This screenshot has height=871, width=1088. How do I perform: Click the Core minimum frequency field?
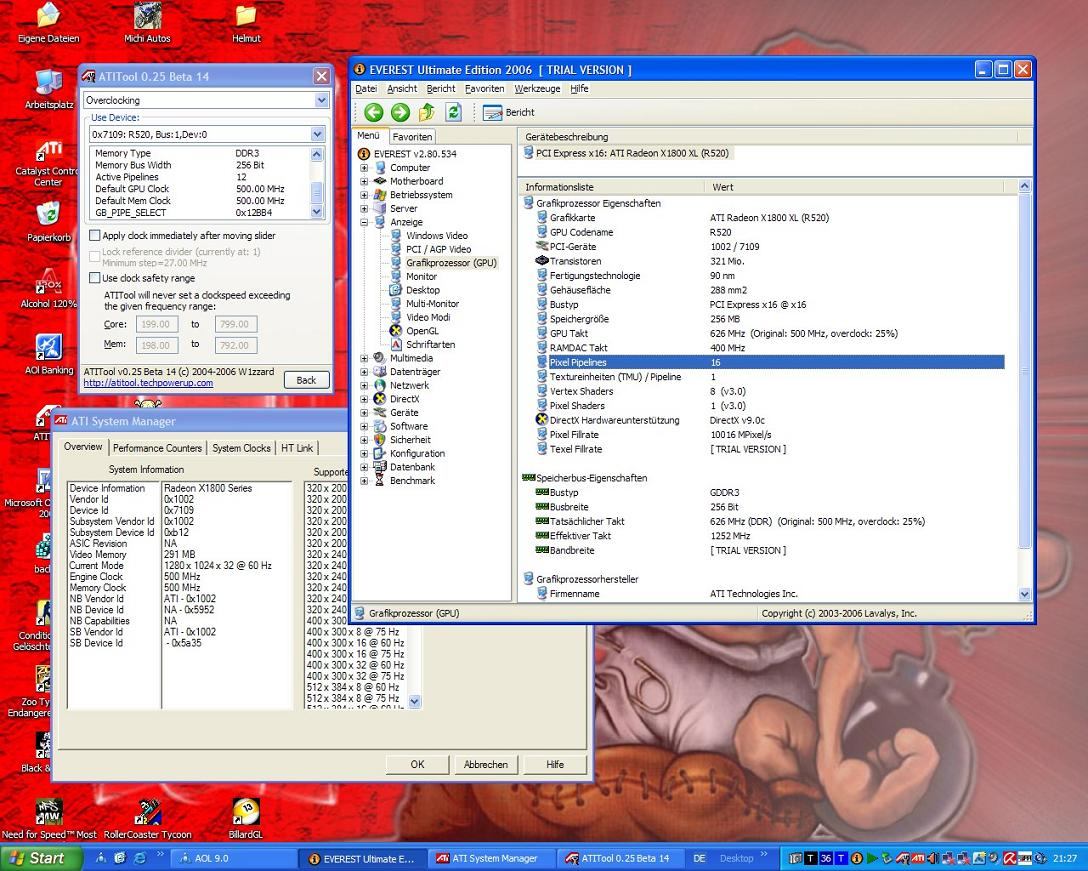(156, 324)
